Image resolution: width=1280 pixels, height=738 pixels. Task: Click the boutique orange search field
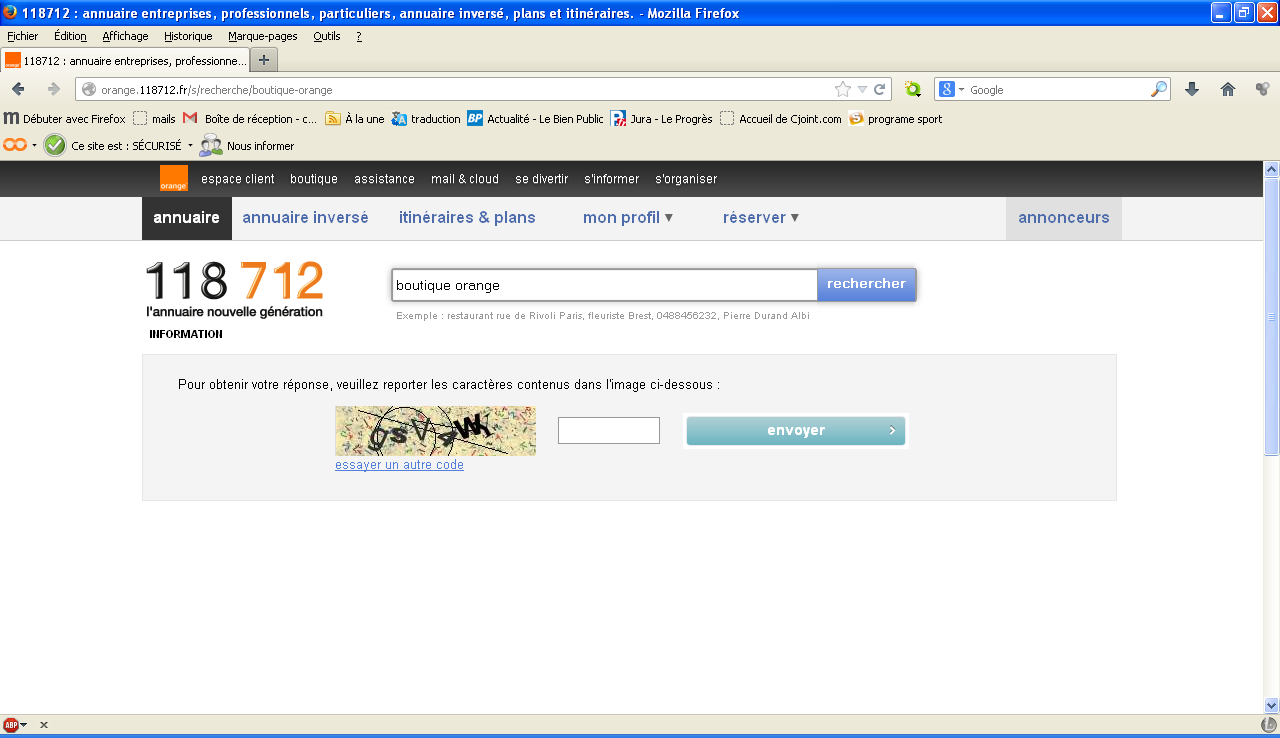(x=604, y=285)
